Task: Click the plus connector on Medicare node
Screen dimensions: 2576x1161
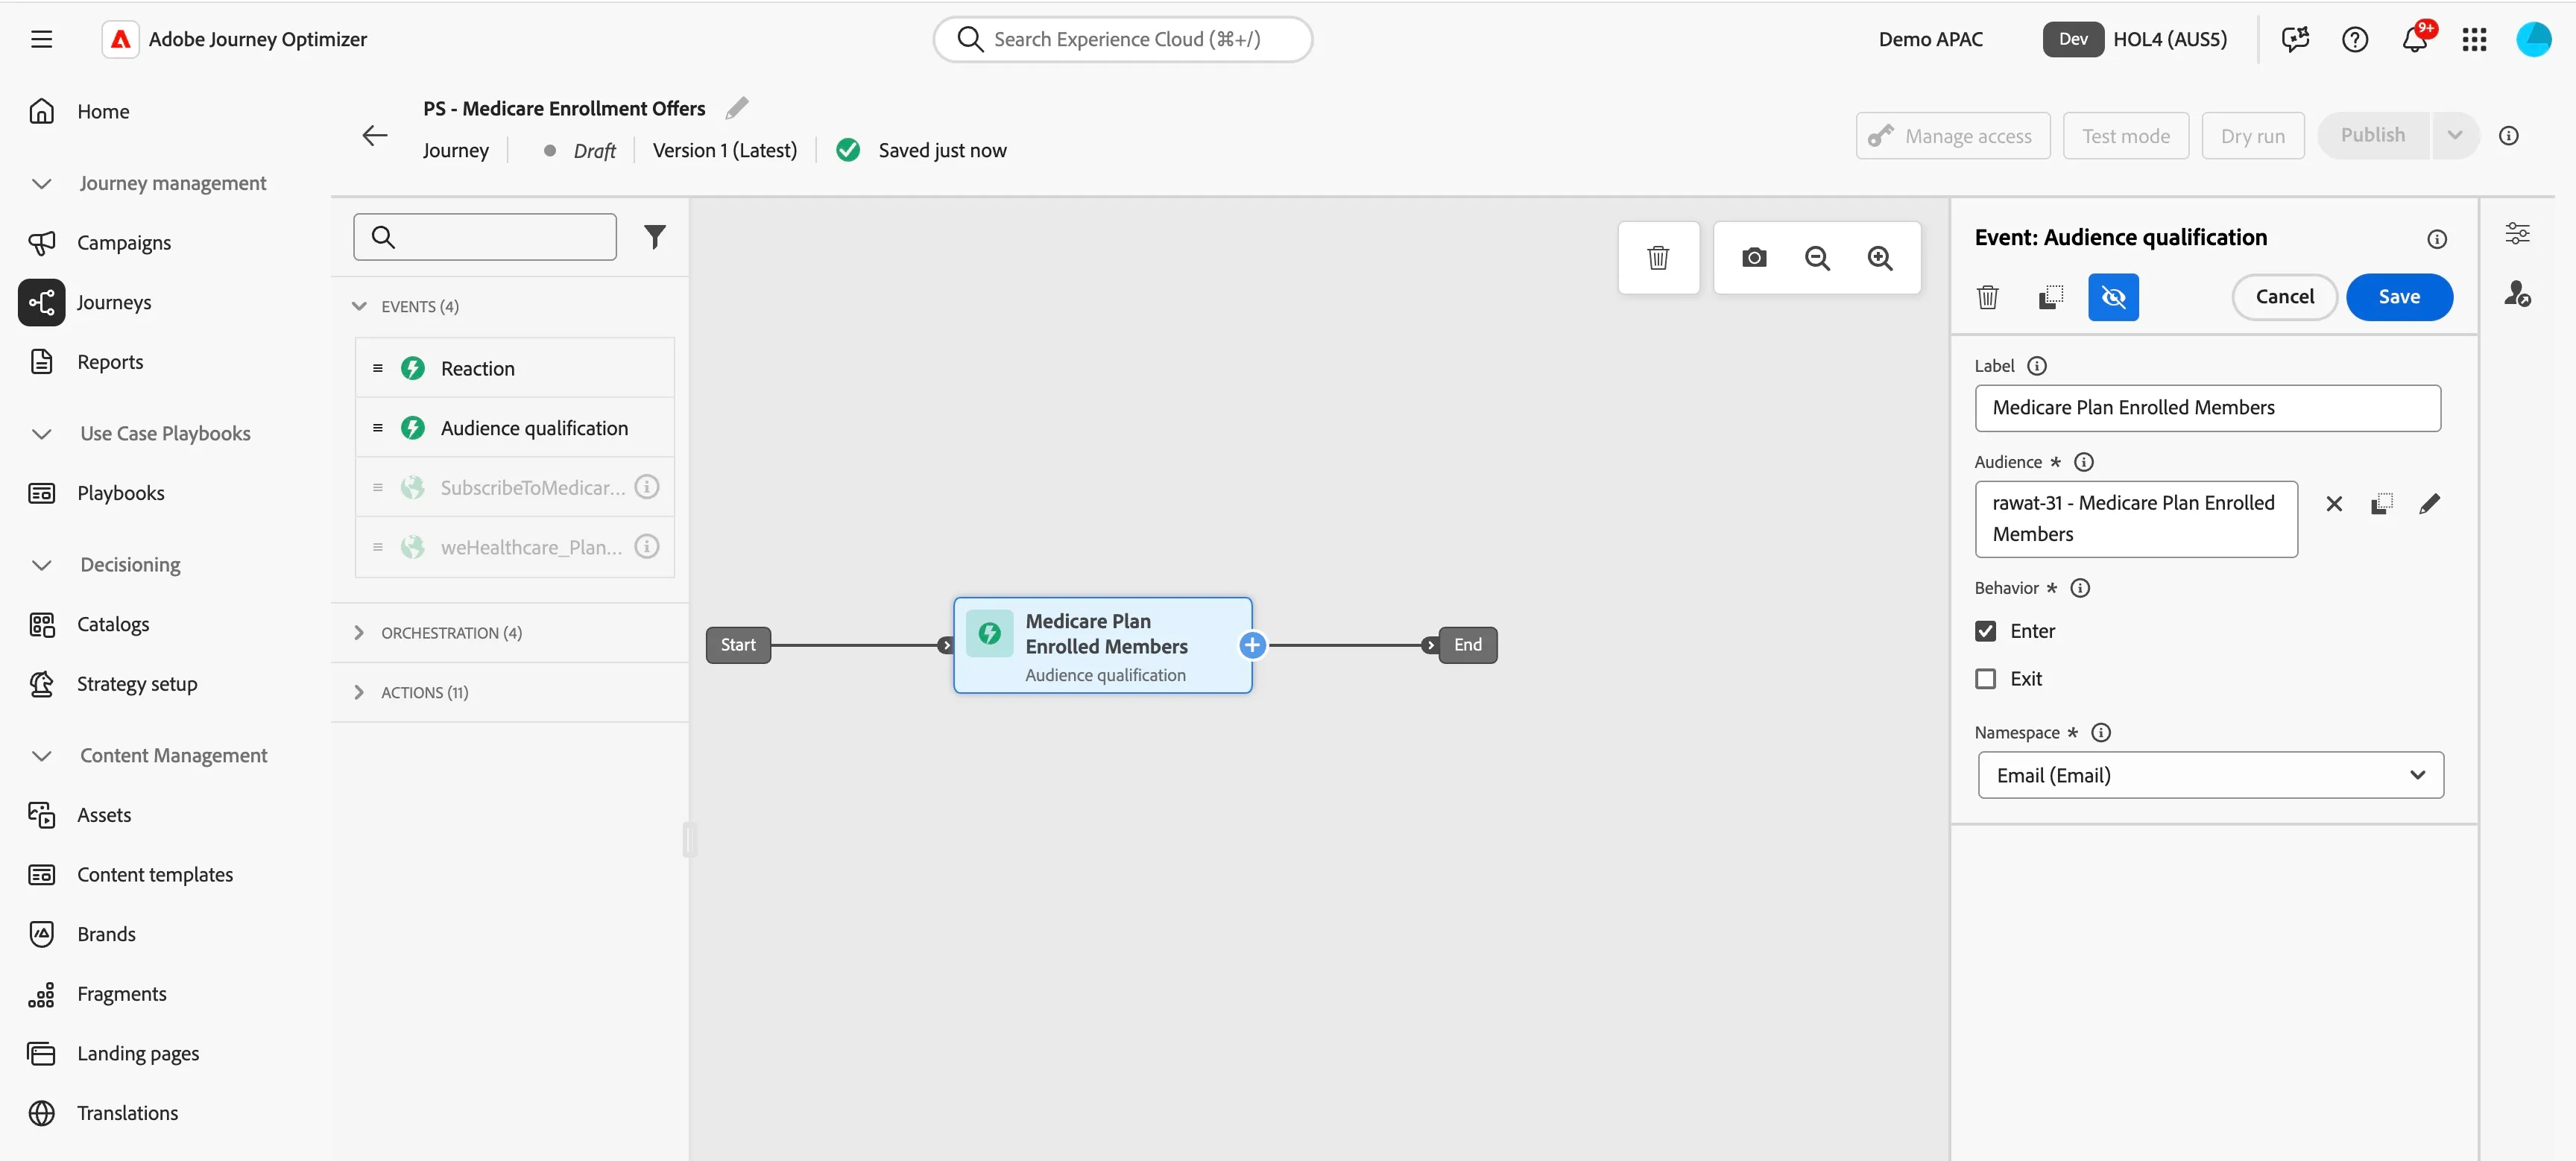Action: [x=1252, y=645]
